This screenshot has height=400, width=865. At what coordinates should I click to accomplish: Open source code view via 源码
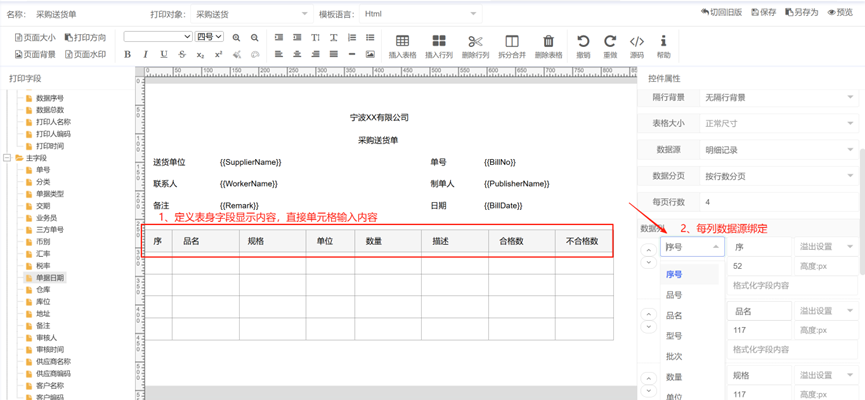[x=637, y=41]
